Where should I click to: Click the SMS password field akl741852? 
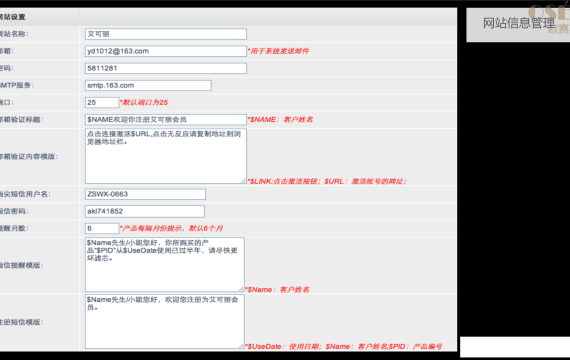click(x=145, y=211)
